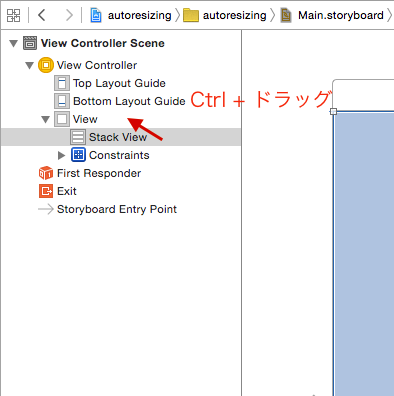Screen dimensions: 394x396
Task: Select the Stack View row
Action: point(121,137)
